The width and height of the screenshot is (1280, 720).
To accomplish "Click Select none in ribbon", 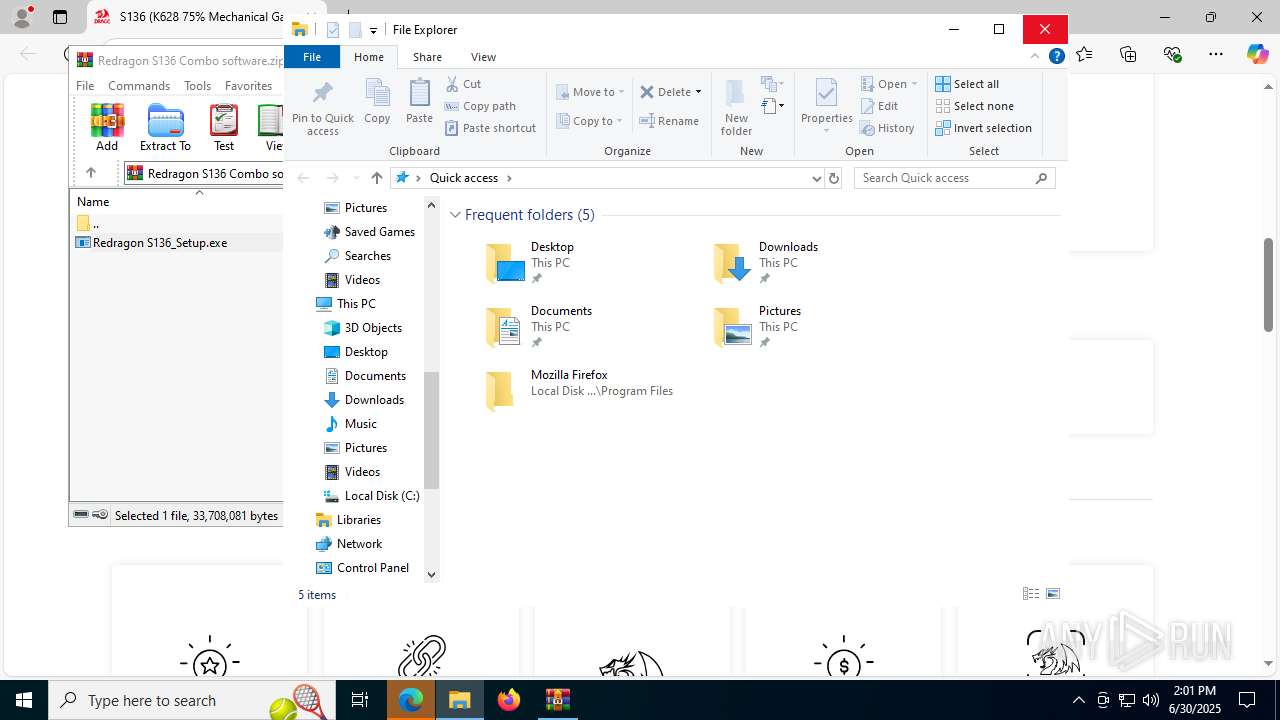I will coord(974,106).
